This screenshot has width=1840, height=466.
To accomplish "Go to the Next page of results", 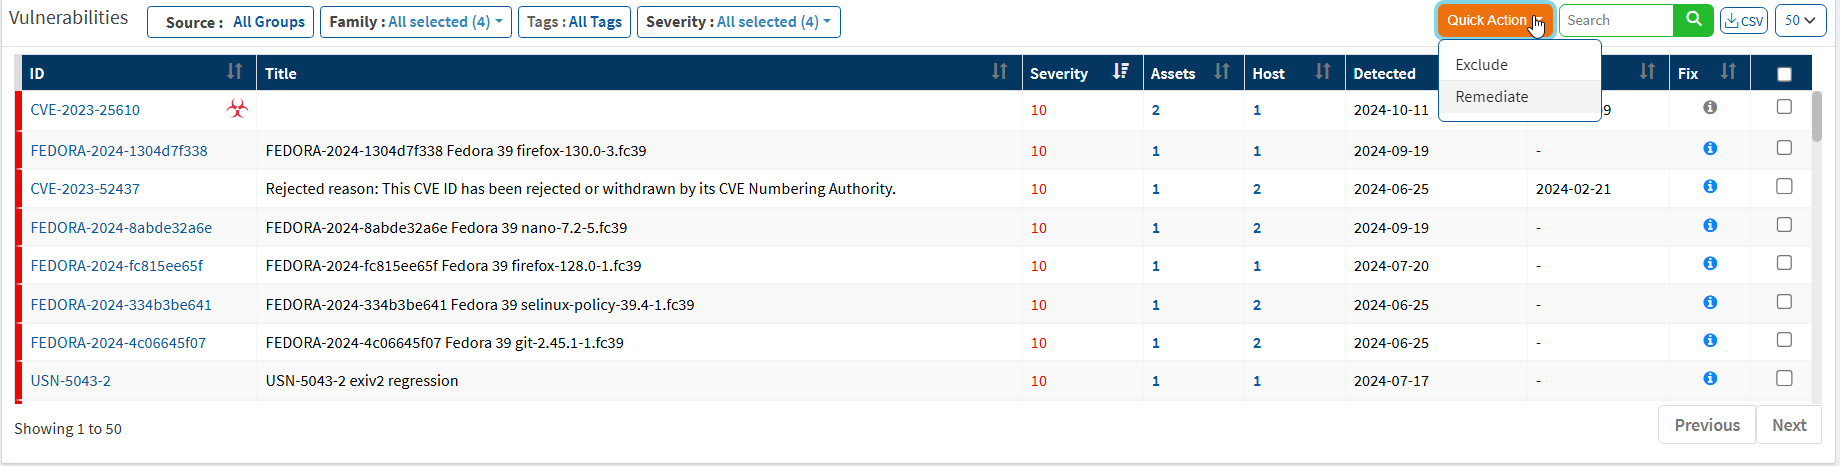I will pos(1789,425).
